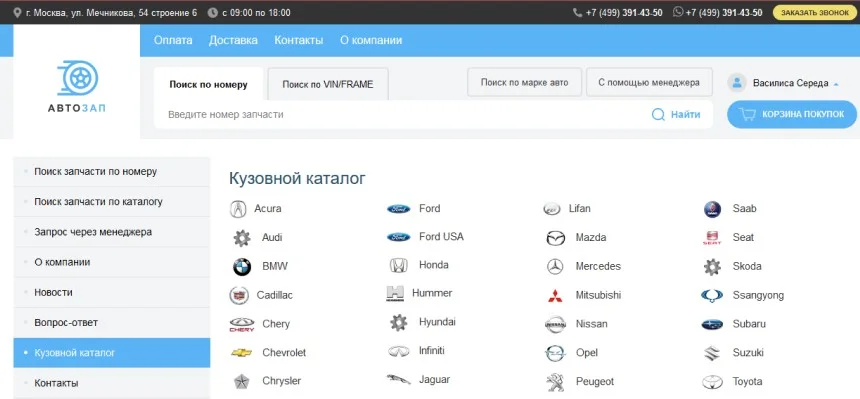Click the Ford oval logo beside Ford
This screenshot has width=860, height=399.
click(x=399, y=209)
